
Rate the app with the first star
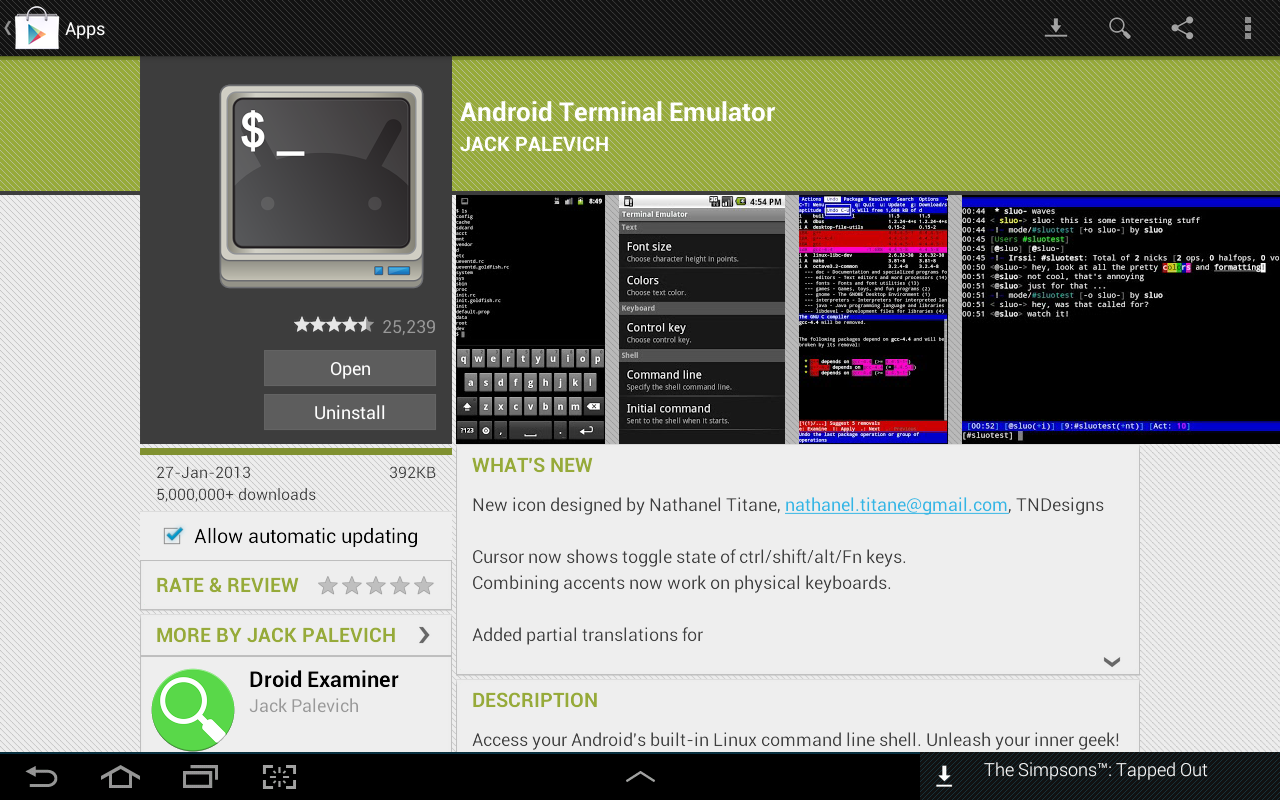coord(328,586)
